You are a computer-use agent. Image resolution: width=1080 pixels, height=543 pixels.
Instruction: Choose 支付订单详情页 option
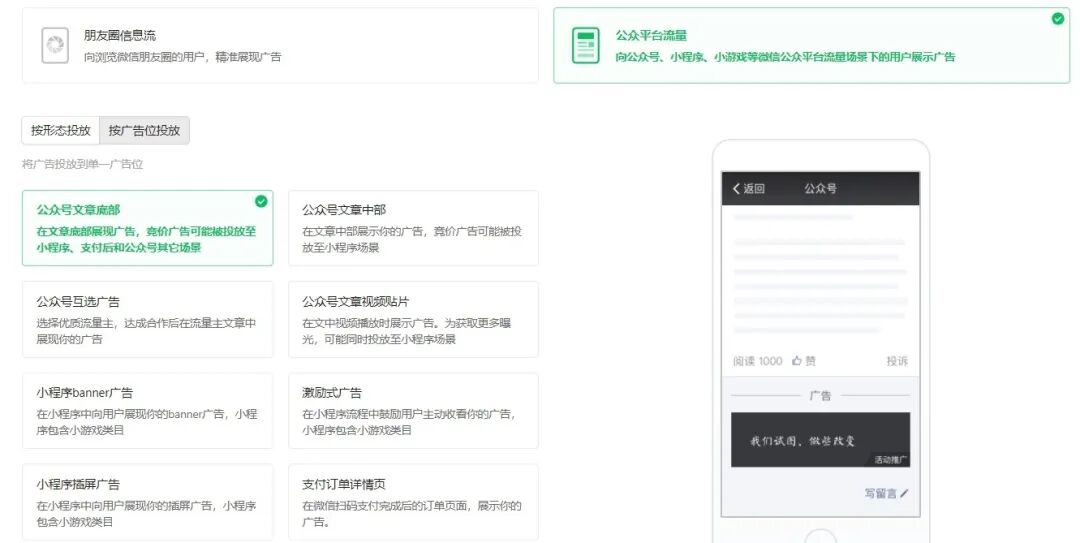pyautogui.click(x=413, y=502)
